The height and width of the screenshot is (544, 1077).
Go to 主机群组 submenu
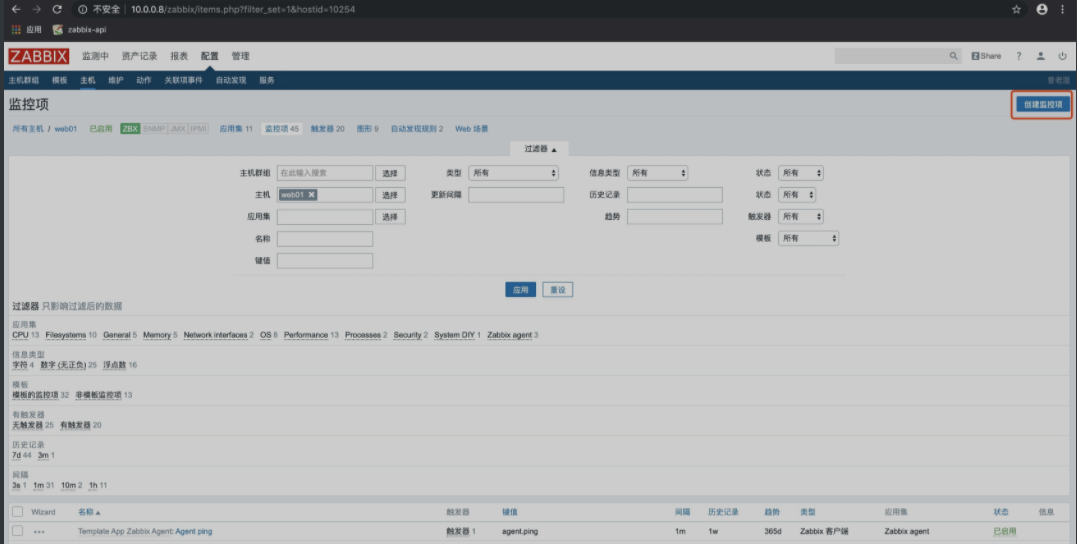click(x=24, y=80)
